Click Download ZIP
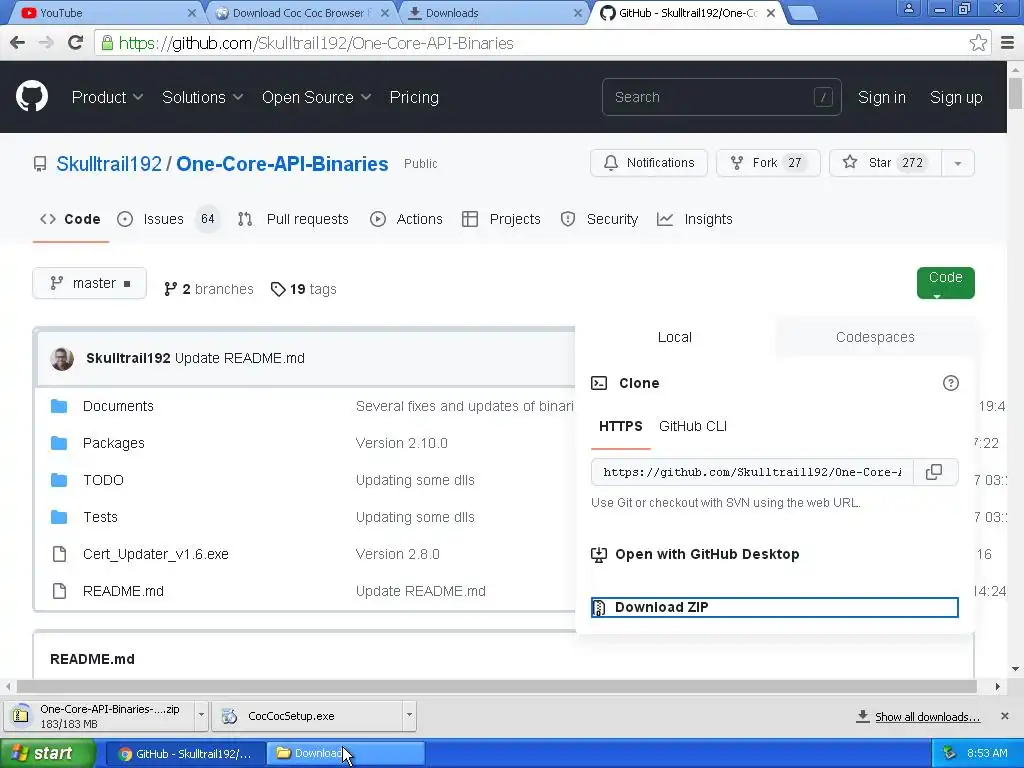This screenshot has height=768, width=1024. 775,607
